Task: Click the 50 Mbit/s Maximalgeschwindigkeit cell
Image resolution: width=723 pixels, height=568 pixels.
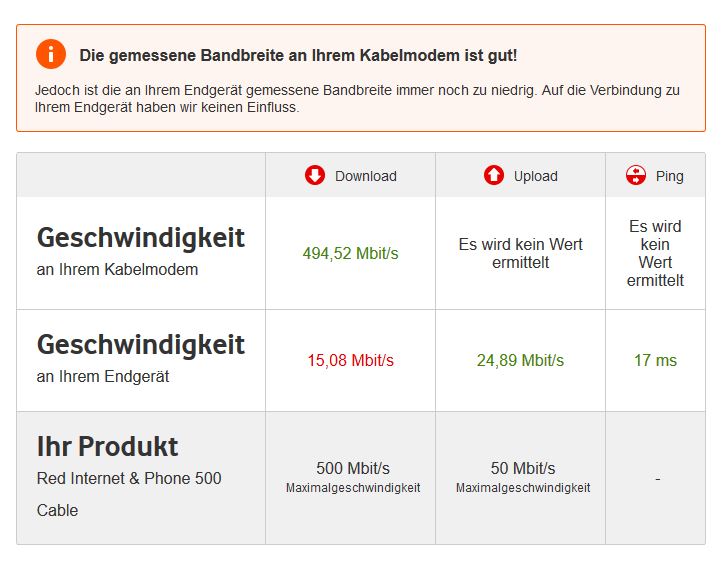Action: click(523, 477)
